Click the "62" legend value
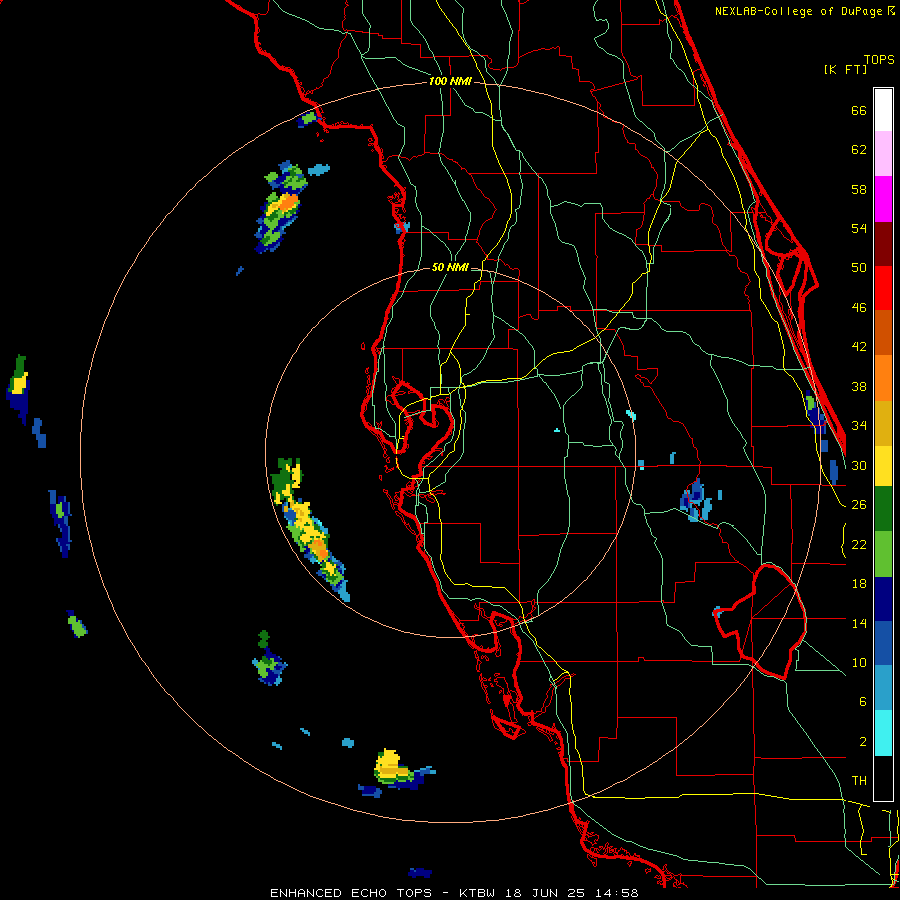The height and width of the screenshot is (900, 900). coord(859,150)
